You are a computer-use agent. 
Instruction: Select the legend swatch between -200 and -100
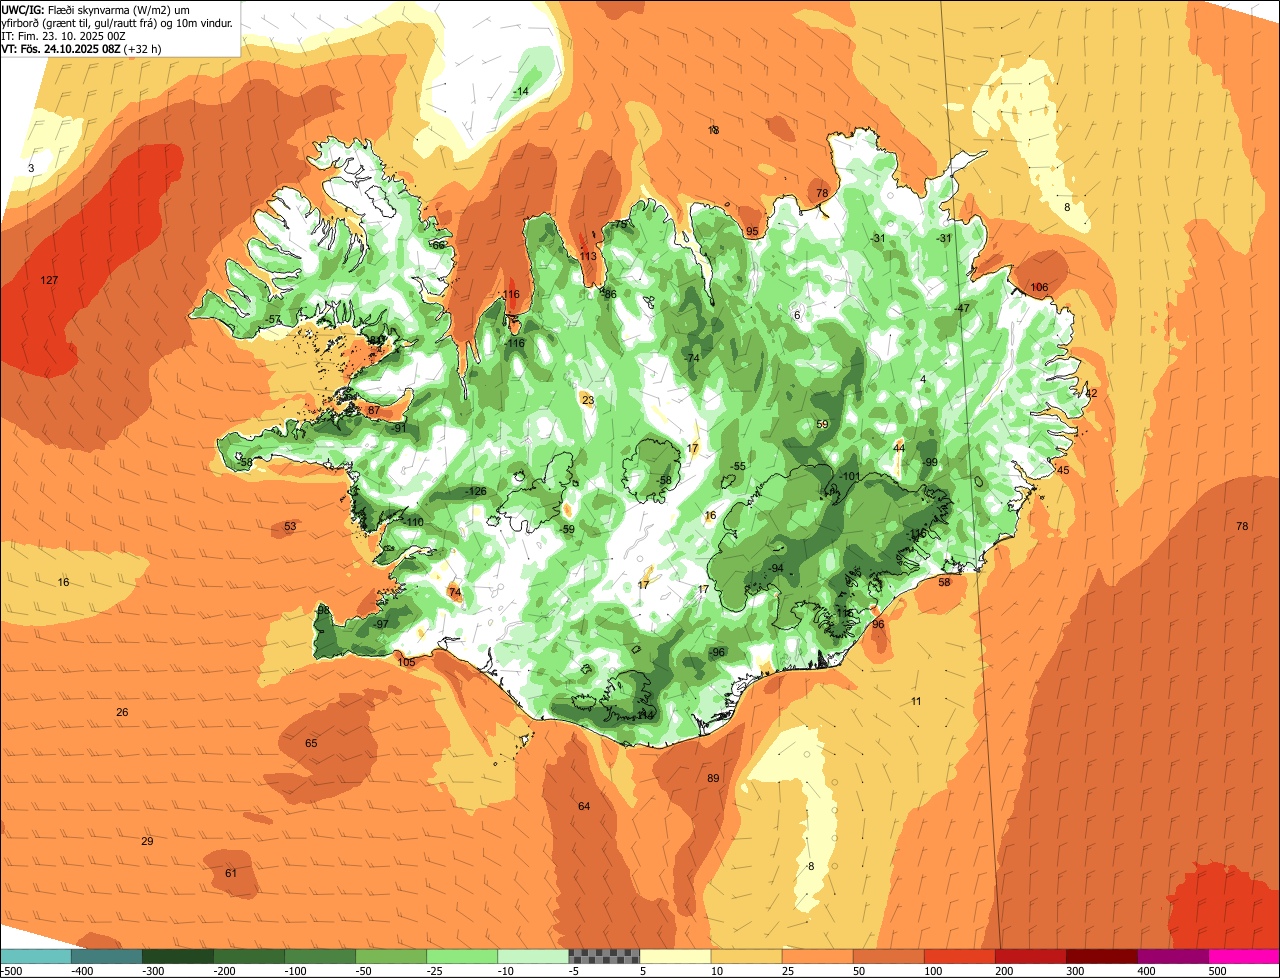click(x=248, y=956)
